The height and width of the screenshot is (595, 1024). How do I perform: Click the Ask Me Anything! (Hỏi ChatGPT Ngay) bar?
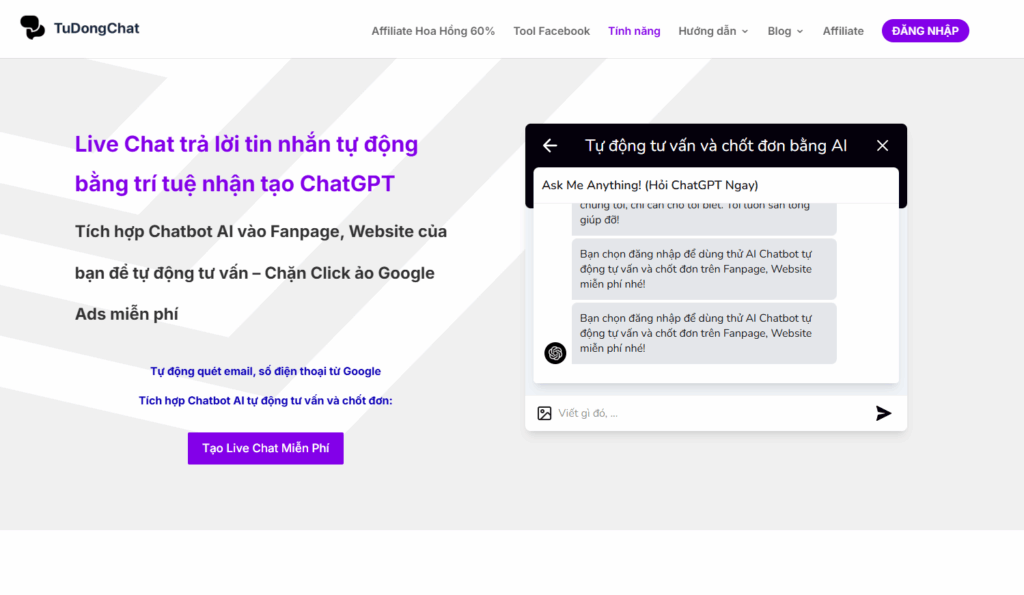point(716,185)
